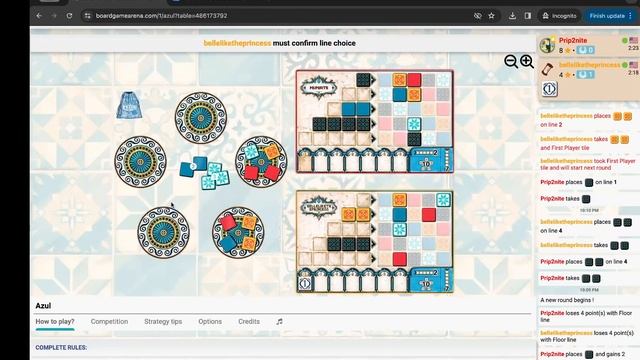
Task: Open the music note tab
Action: [279, 322]
